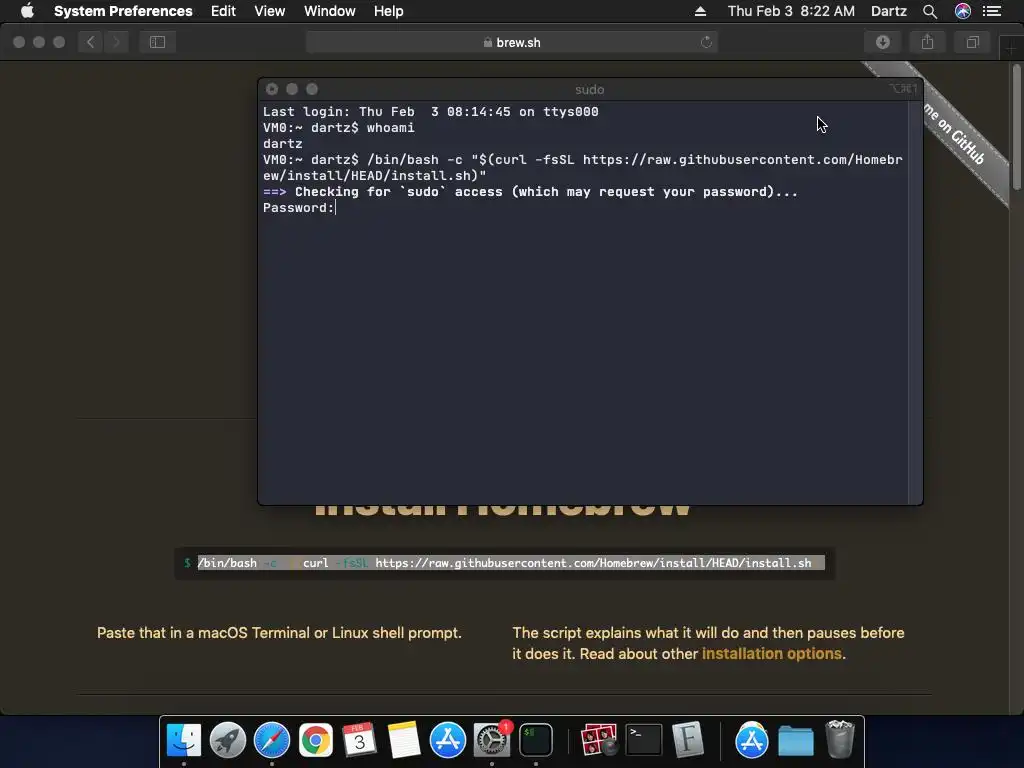Minimize the sudo Terminal window
The height and width of the screenshot is (768, 1024).
pyautogui.click(x=292, y=89)
